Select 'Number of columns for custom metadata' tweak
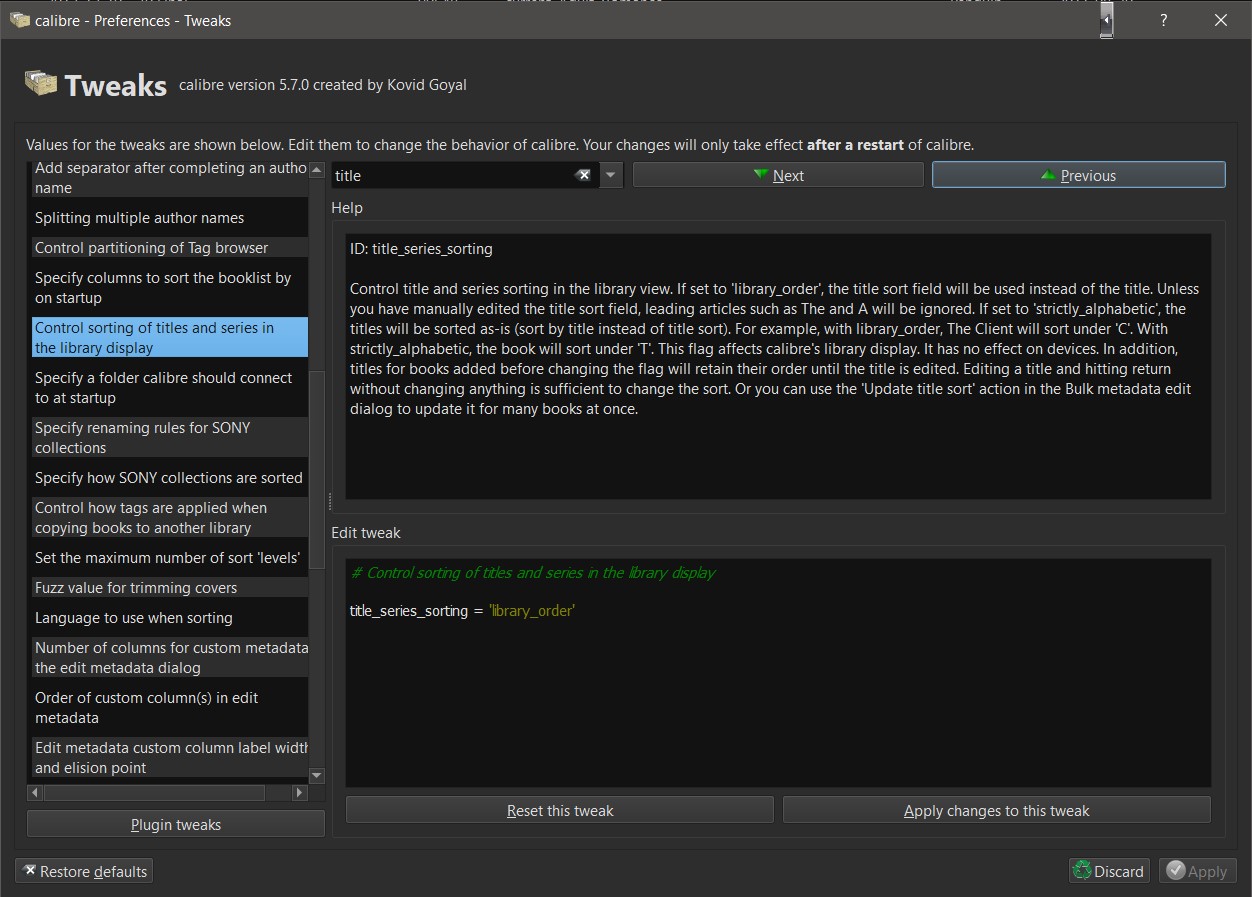This screenshot has height=897, width=1252. coord(170,658)
